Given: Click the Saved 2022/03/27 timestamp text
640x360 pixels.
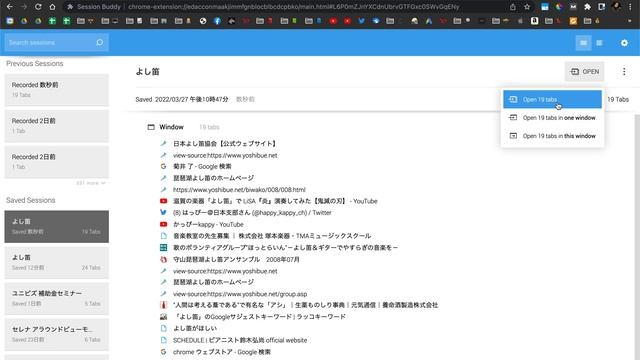Looking at the screenshot, I should click(182, 100).
